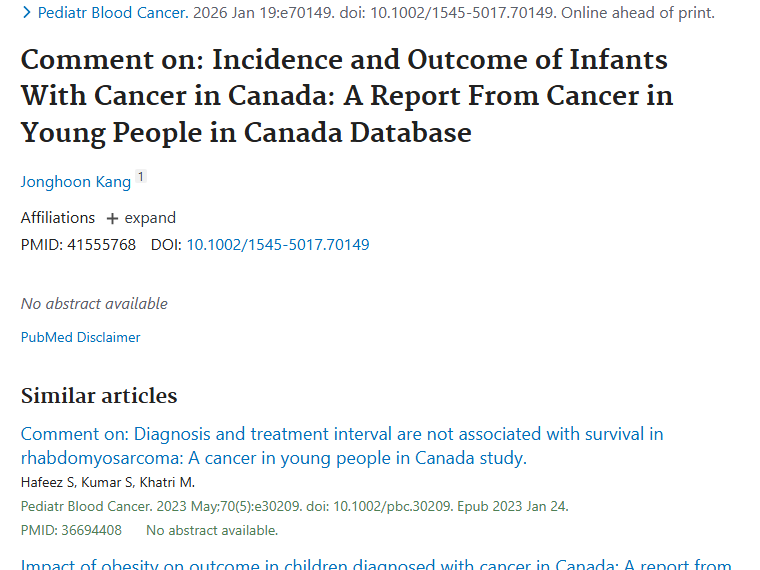
Task: Click affiliation superscript 1 after author name
Action: pyautogui.click(x=141, y=177)
